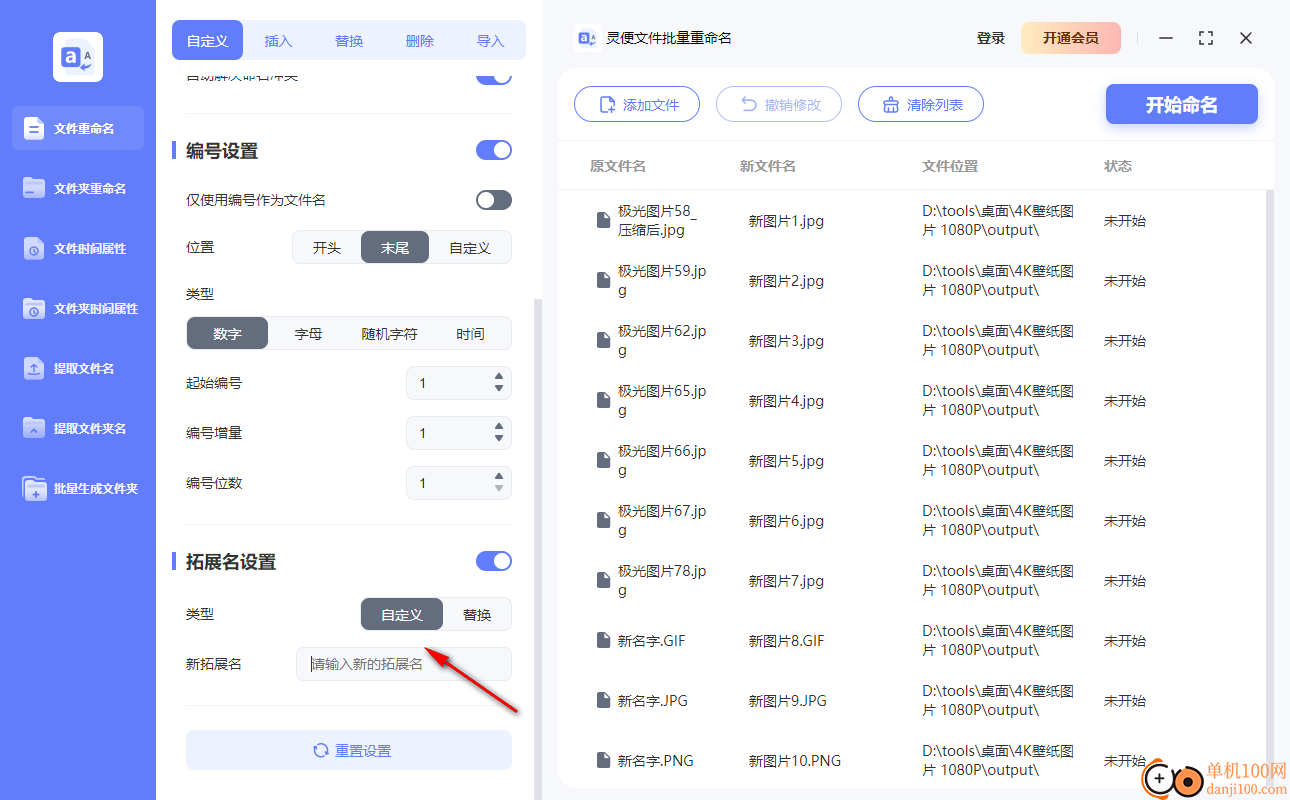1290x800 pixels.
Task: Click file icon for 极光图片59.jpg
Action: [x=603, y=280]
